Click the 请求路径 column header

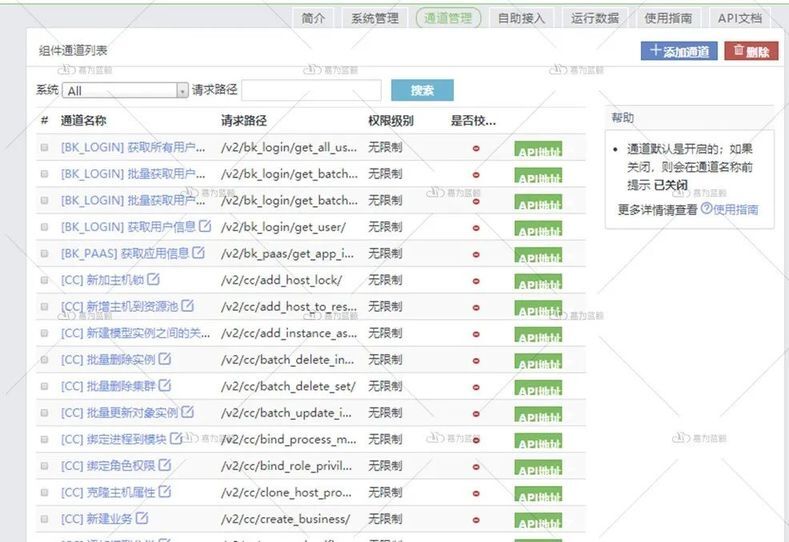(x=244, y=121)
